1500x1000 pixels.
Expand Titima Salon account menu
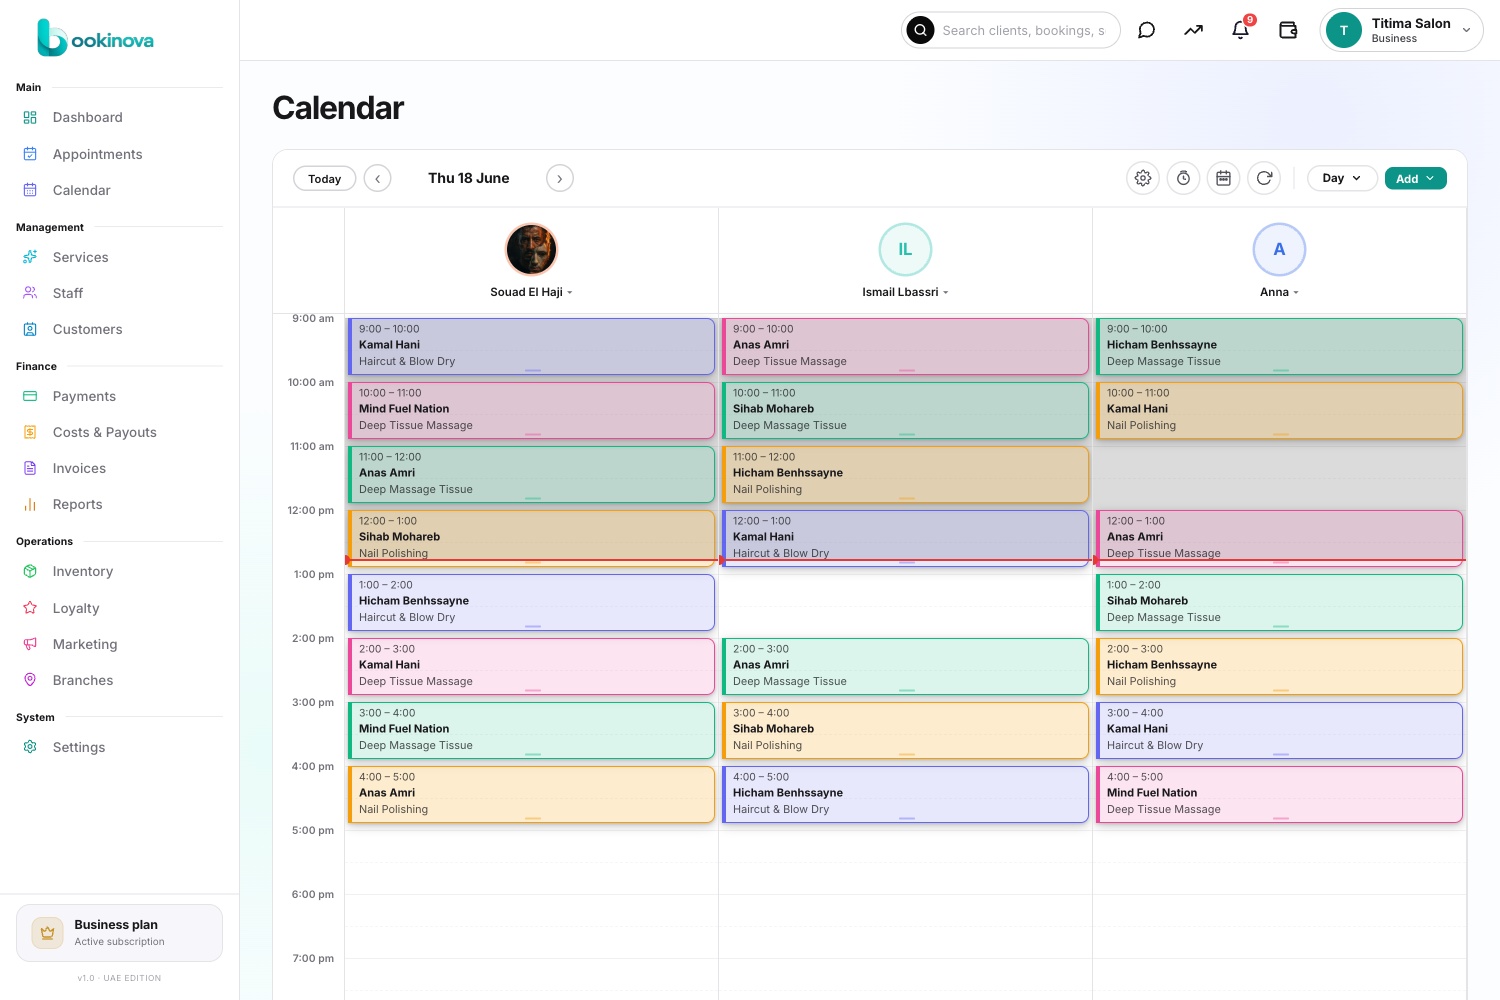point(1401,30)
